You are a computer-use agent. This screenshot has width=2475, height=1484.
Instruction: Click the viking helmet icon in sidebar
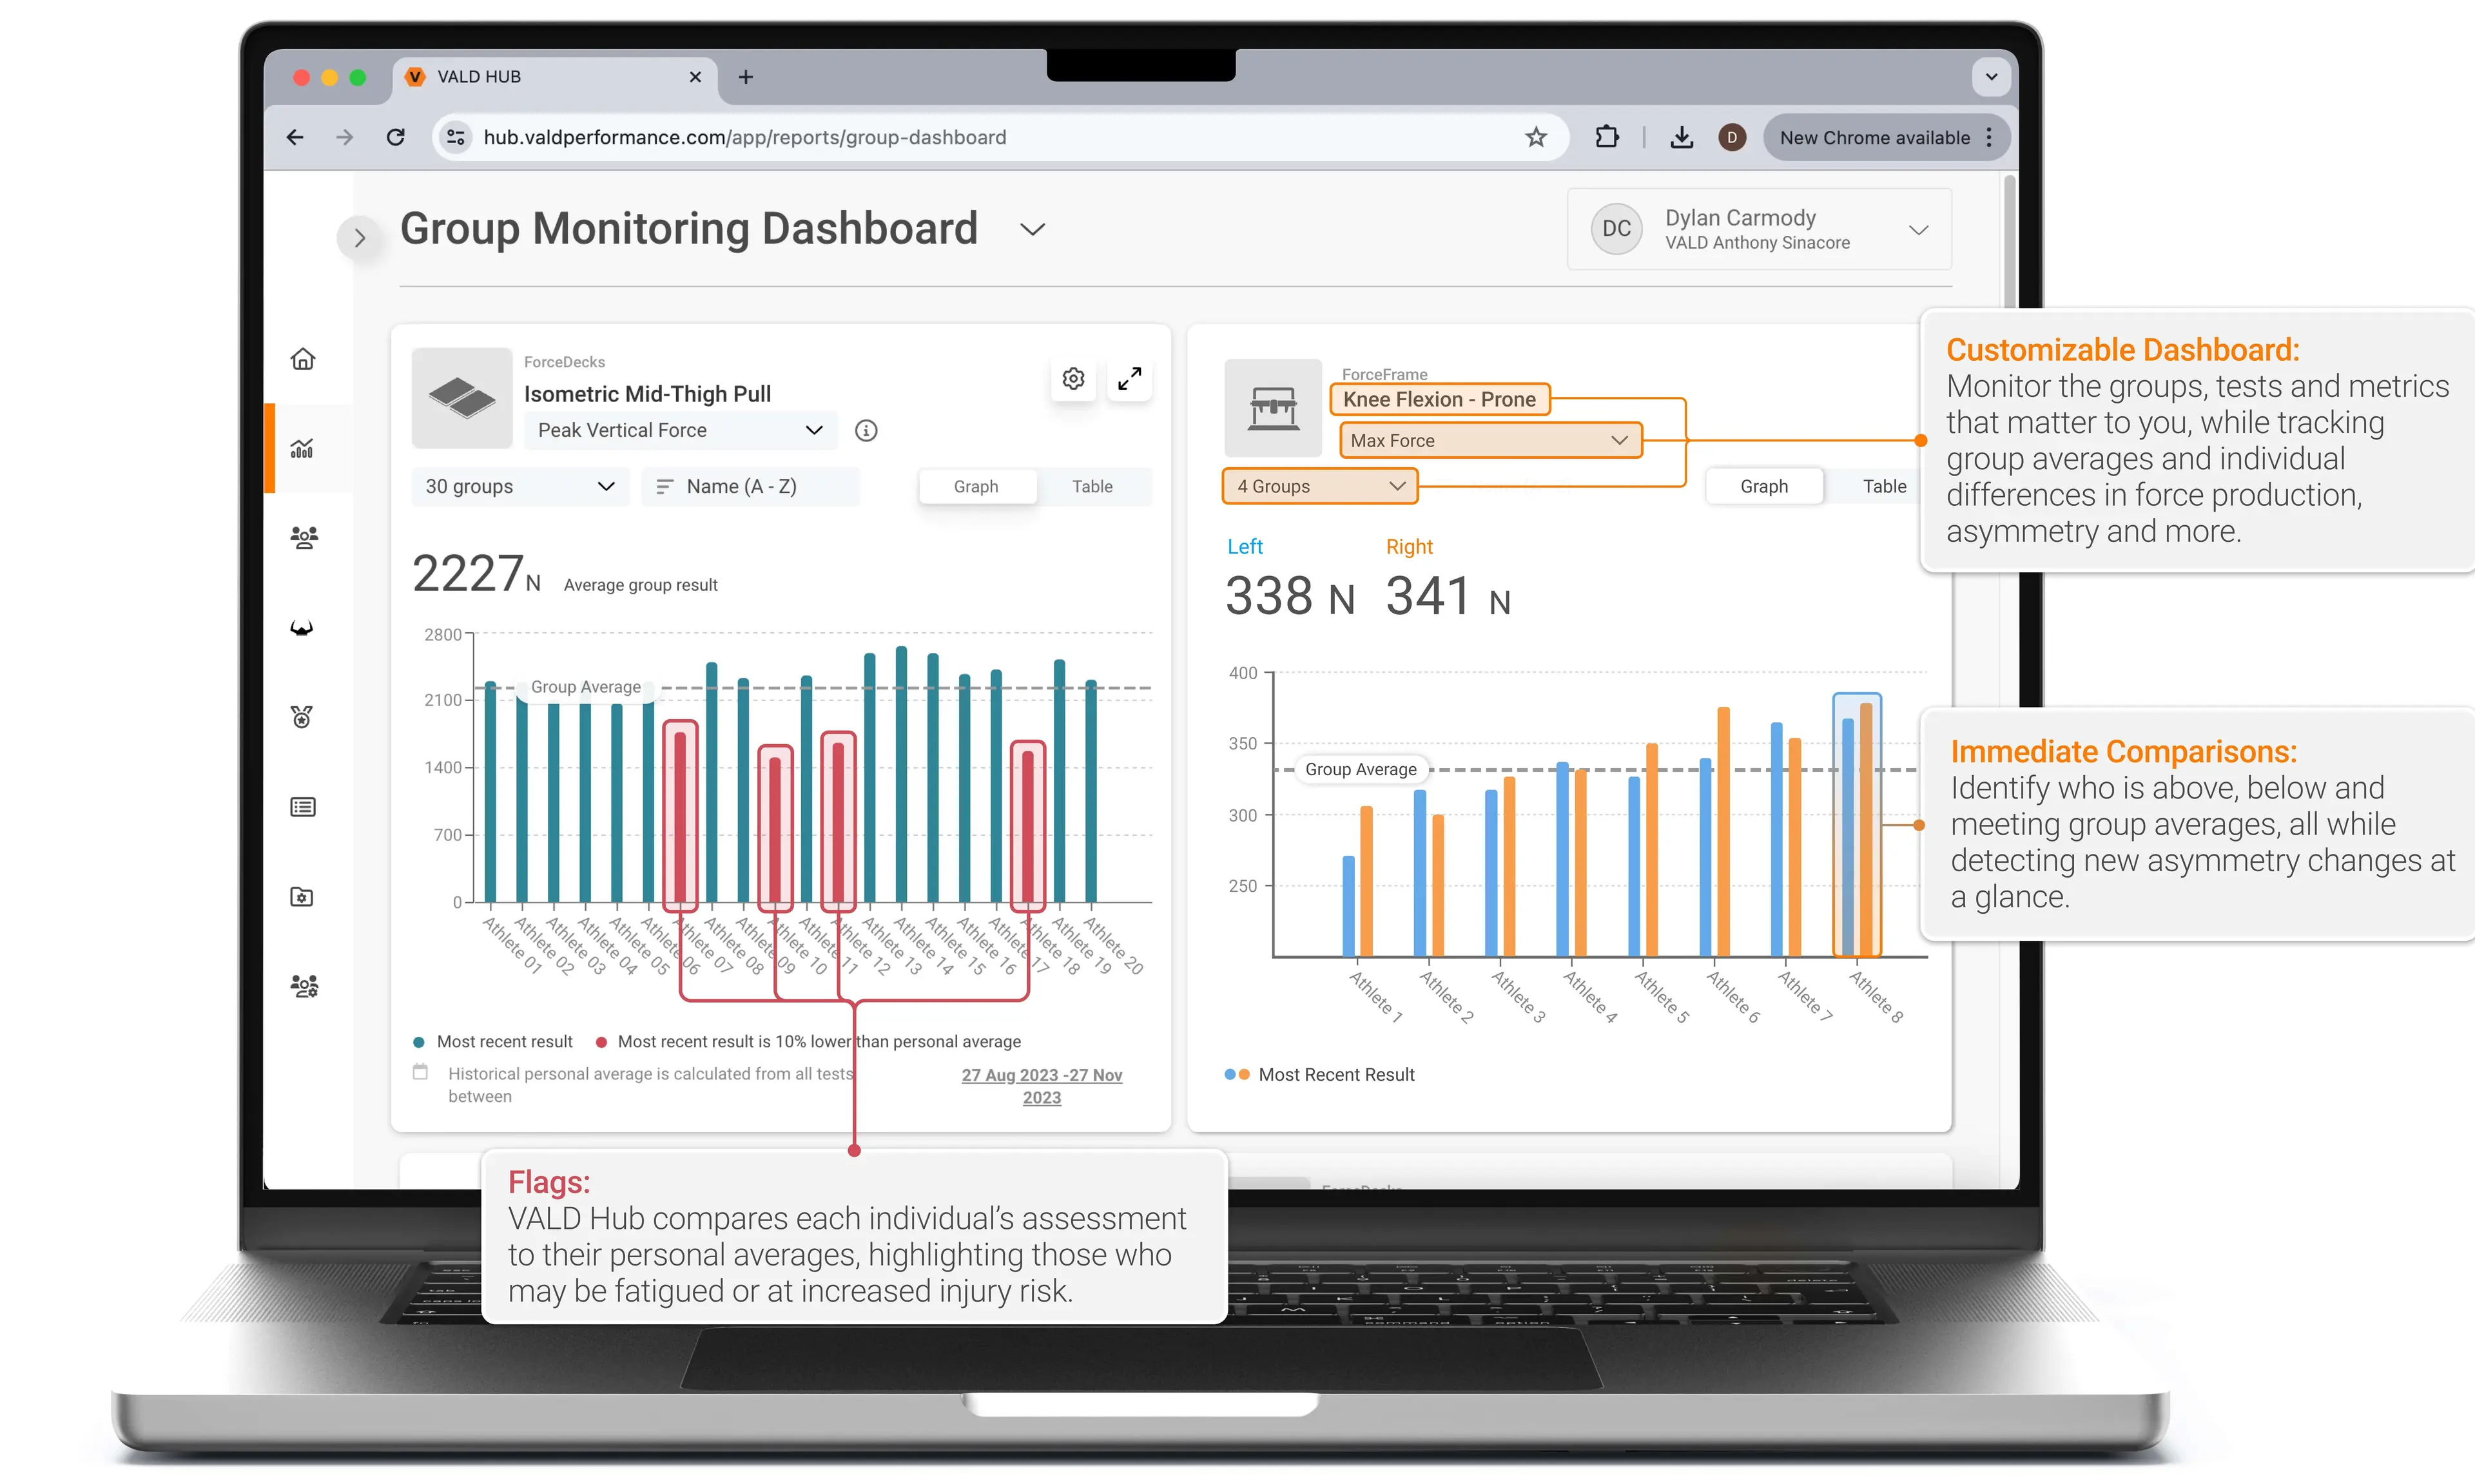point(302,628)
